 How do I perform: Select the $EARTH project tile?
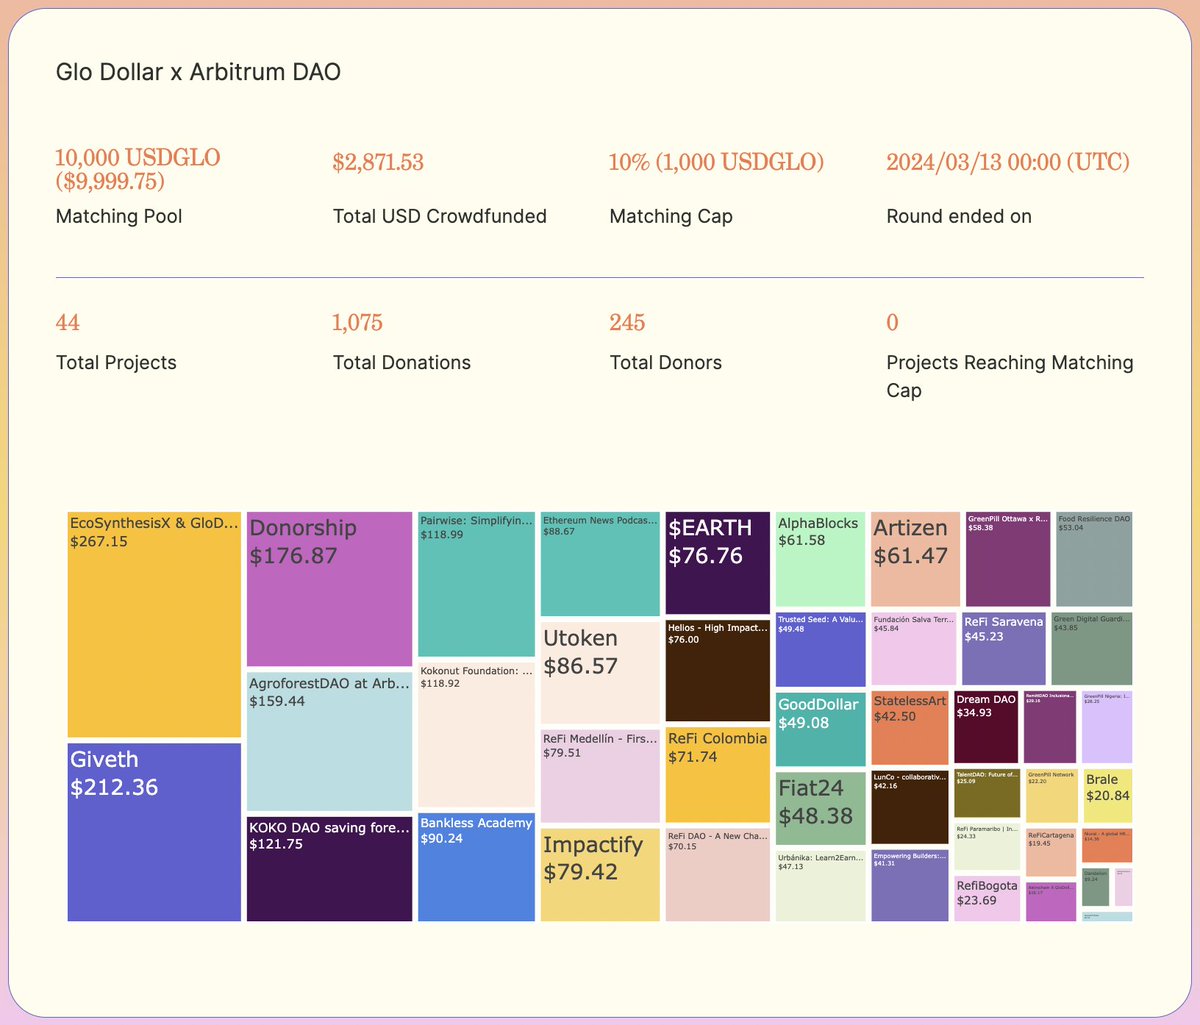pos(716,555)
